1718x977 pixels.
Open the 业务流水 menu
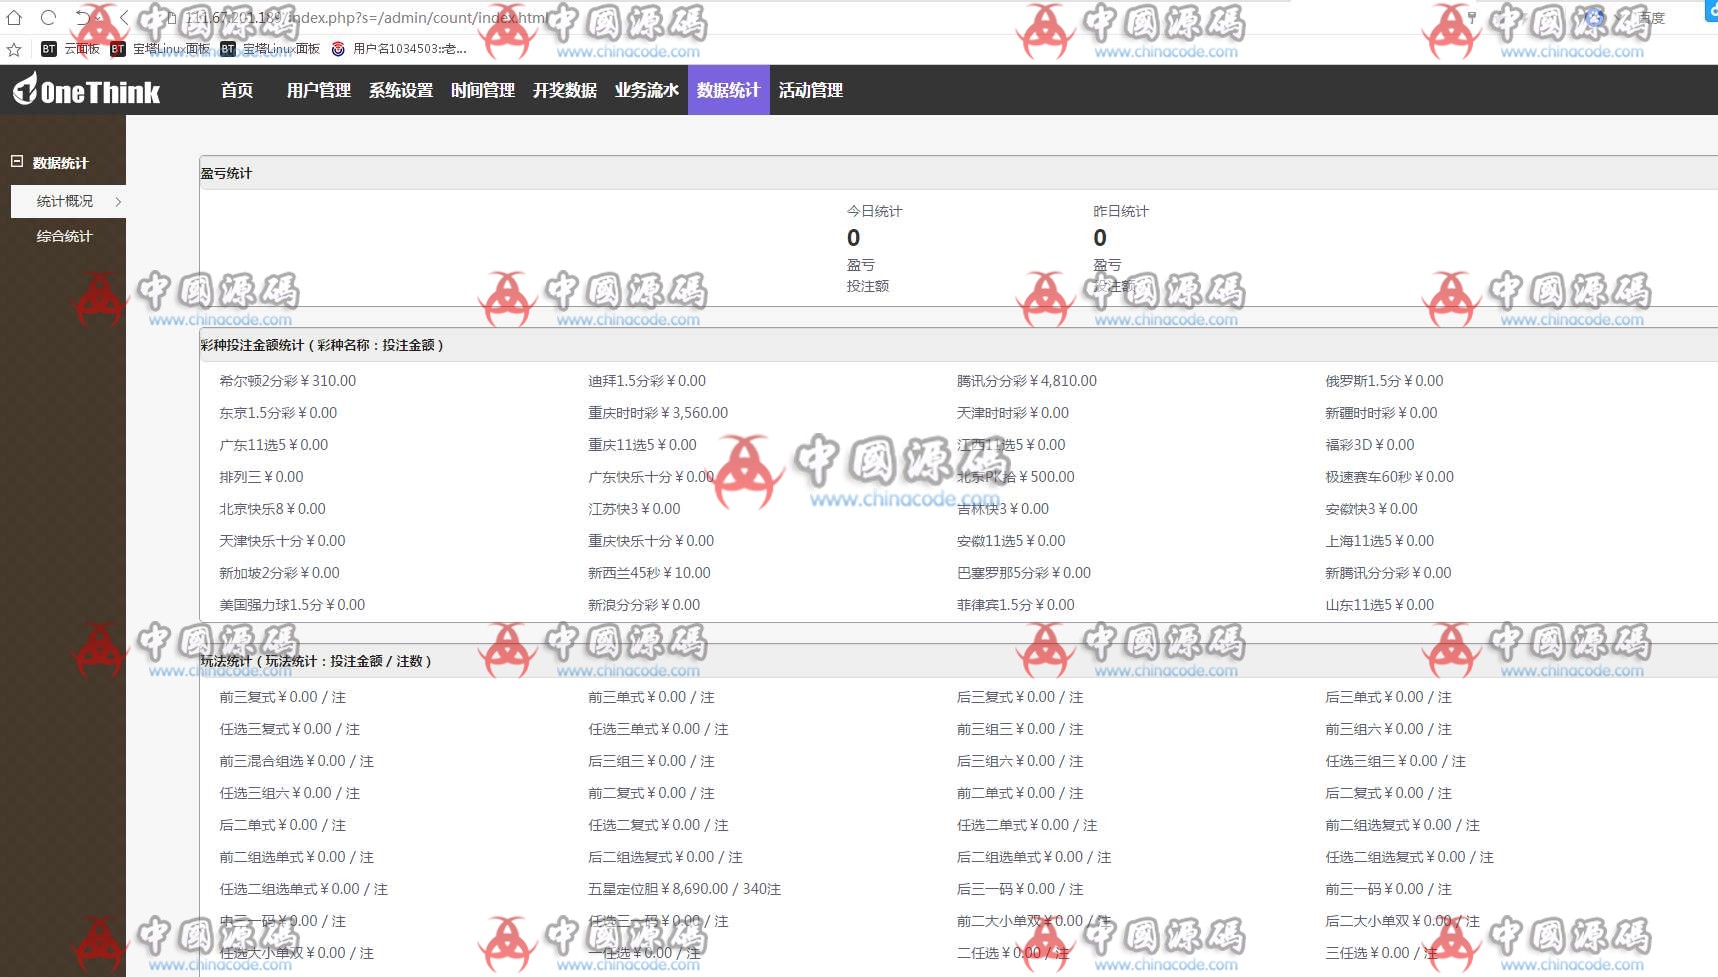pyautogui.click(x=647, y=90)
